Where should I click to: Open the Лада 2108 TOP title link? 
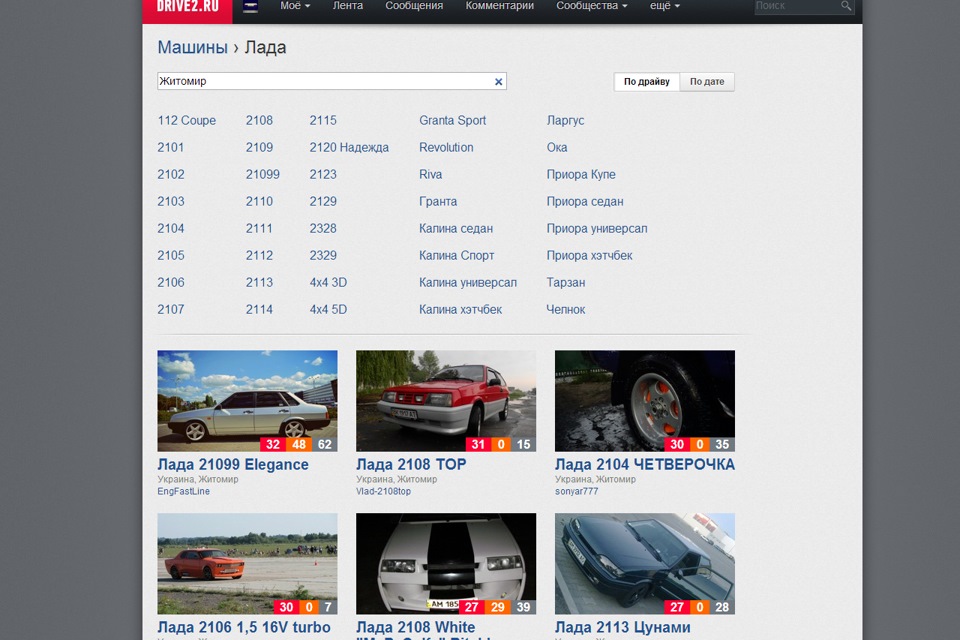coord(411,465)
